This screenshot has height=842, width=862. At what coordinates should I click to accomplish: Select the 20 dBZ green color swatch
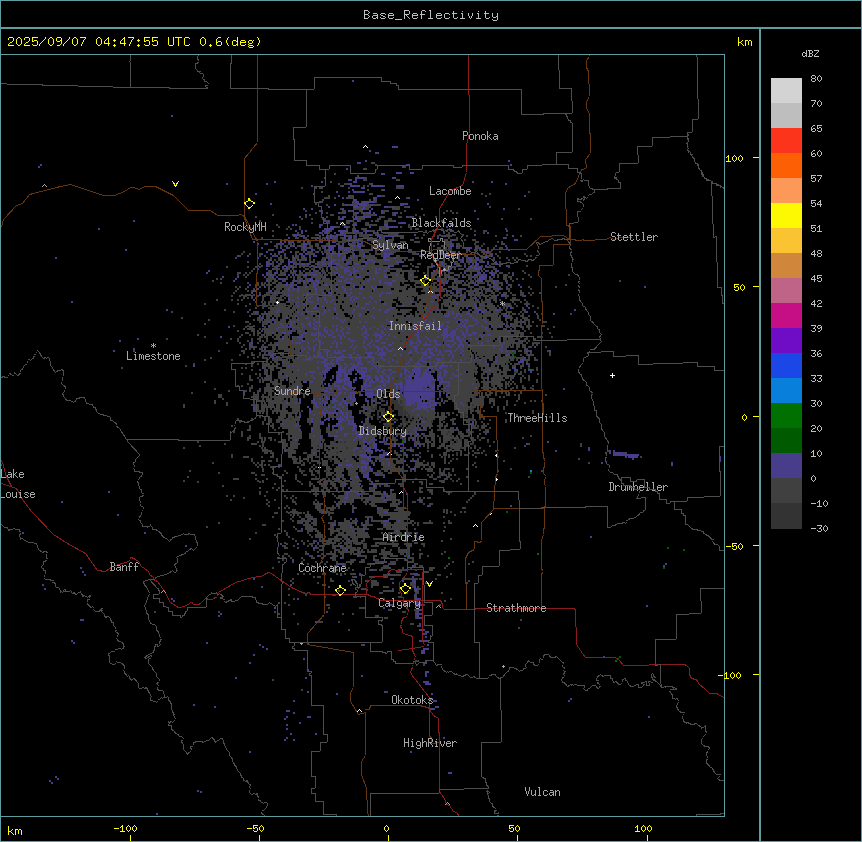pyautogui.click(x=786, y=416)
